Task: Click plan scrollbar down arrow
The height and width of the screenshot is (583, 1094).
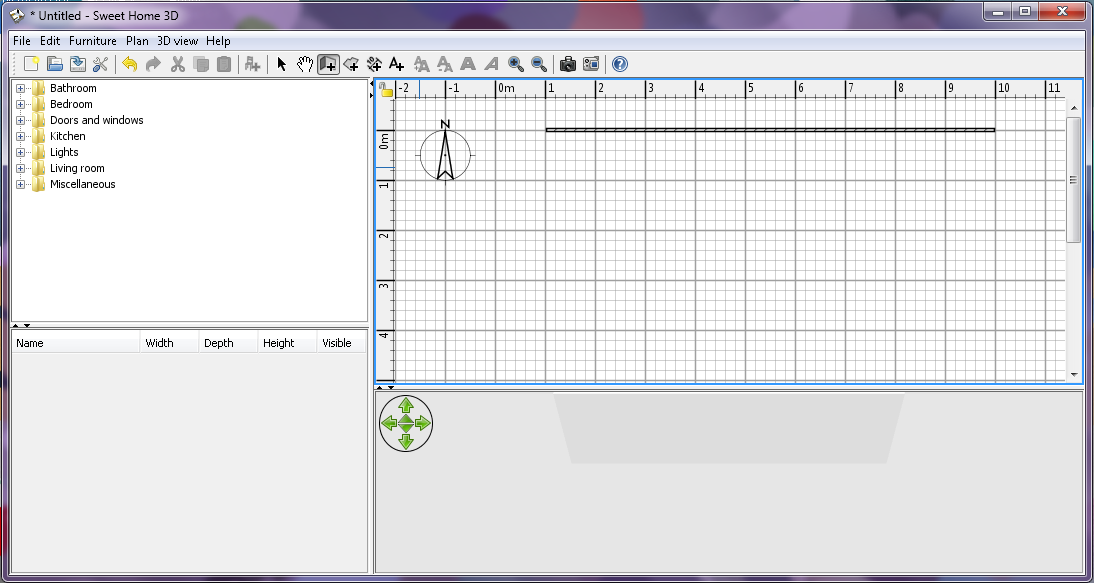Action: (x=1073, y=375)
